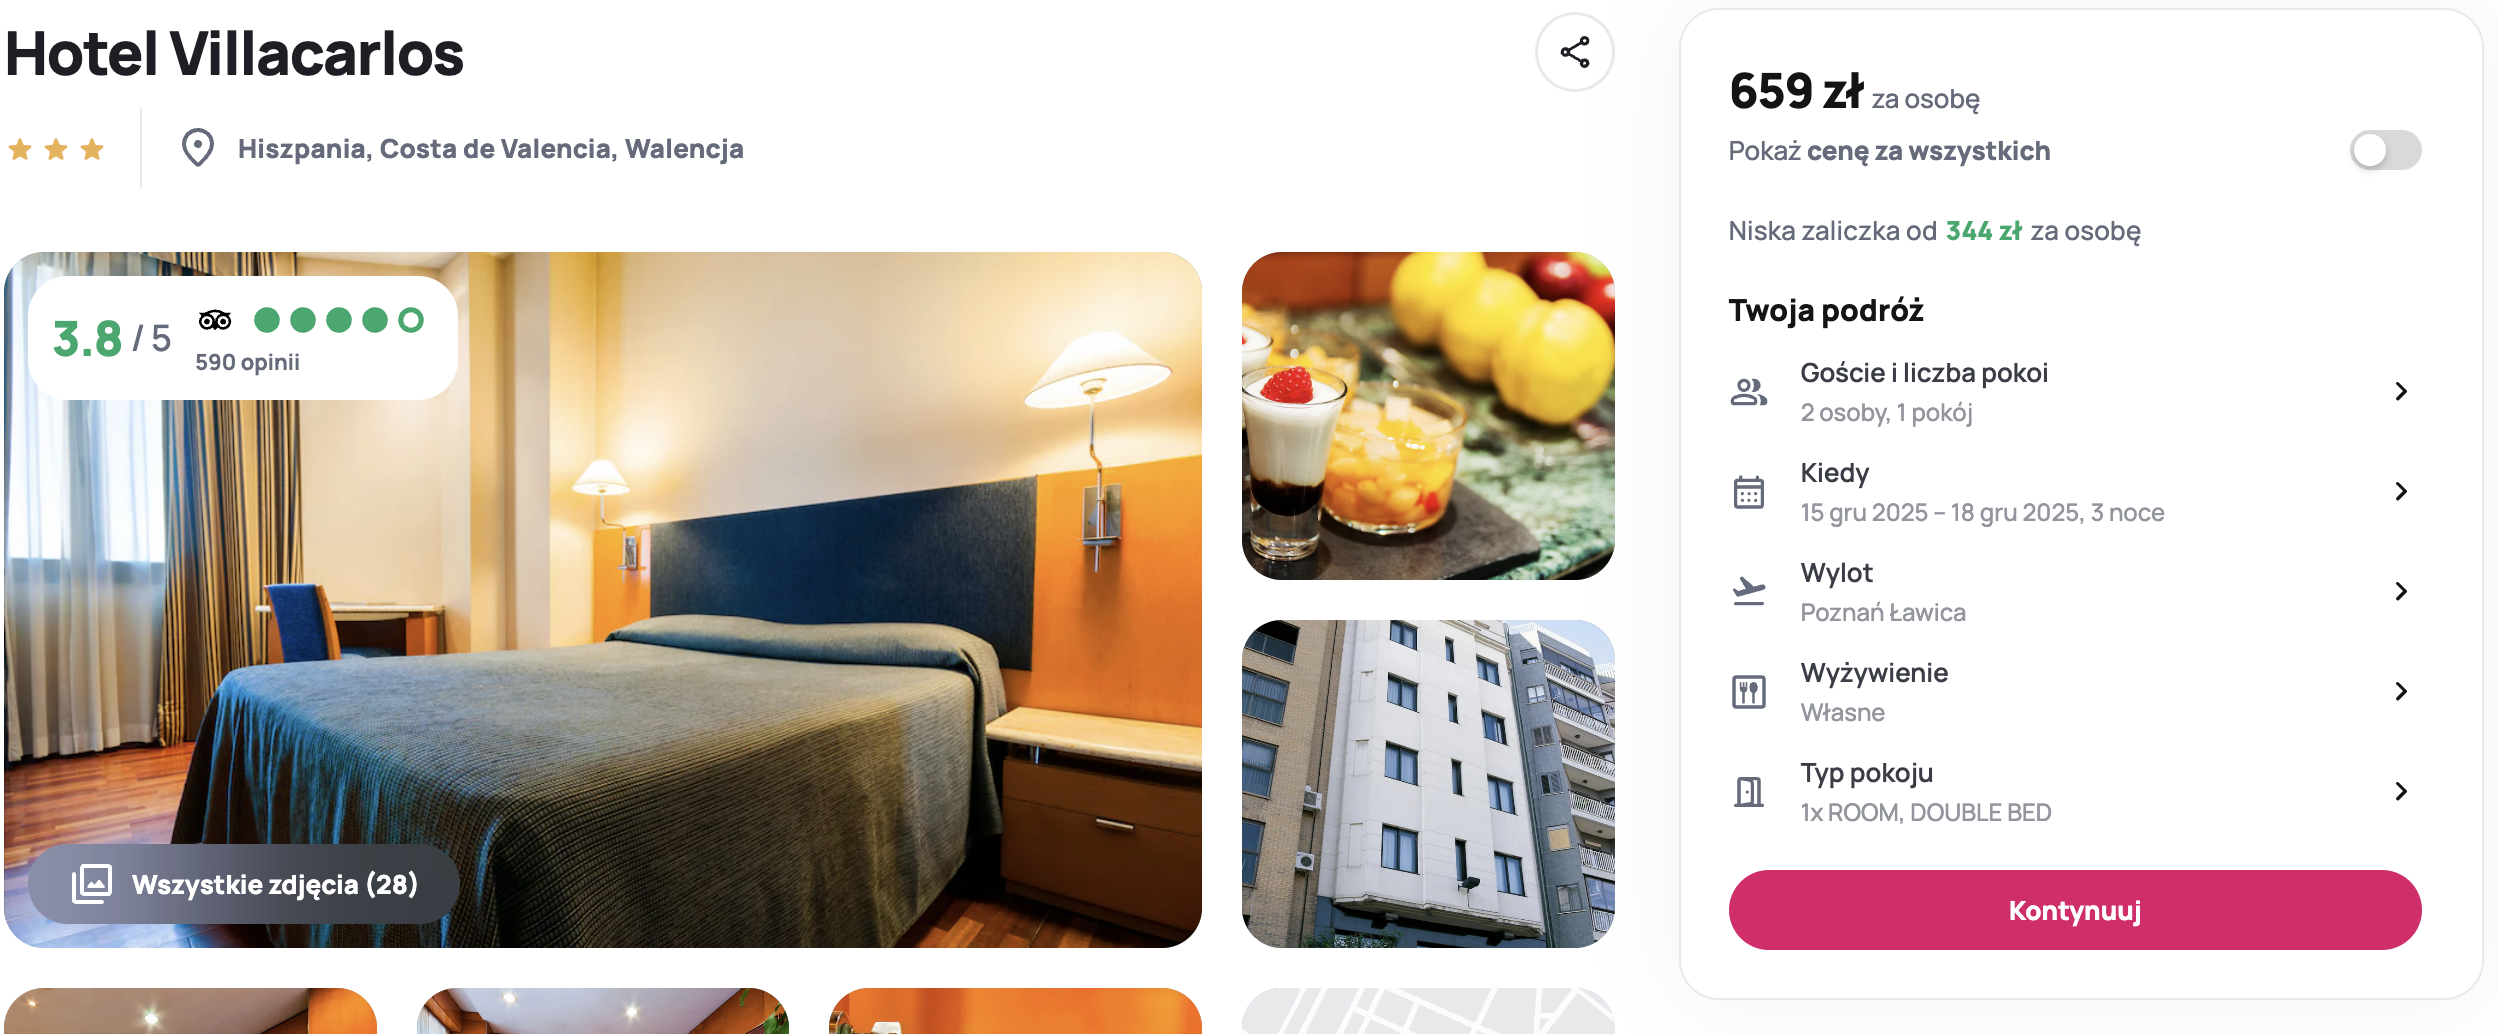Click the airplane departure icon
Viewport: 2498px width, 1034px height.
click(x=1748, y=592)
